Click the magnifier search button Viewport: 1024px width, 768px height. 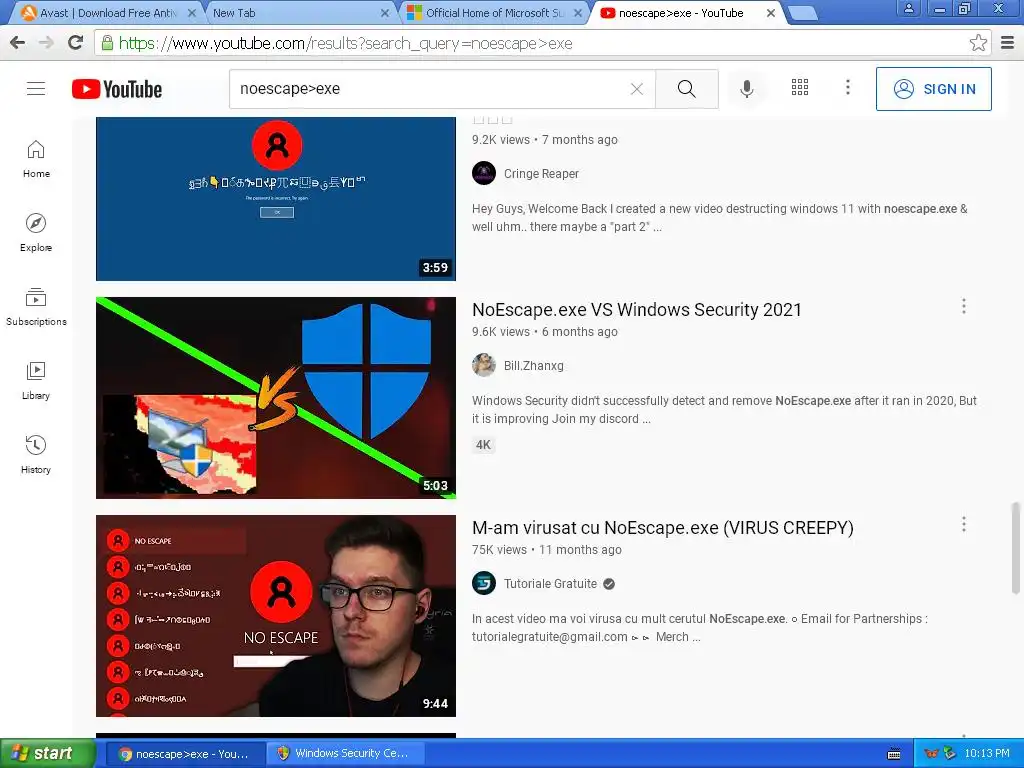tap(686, 89)
